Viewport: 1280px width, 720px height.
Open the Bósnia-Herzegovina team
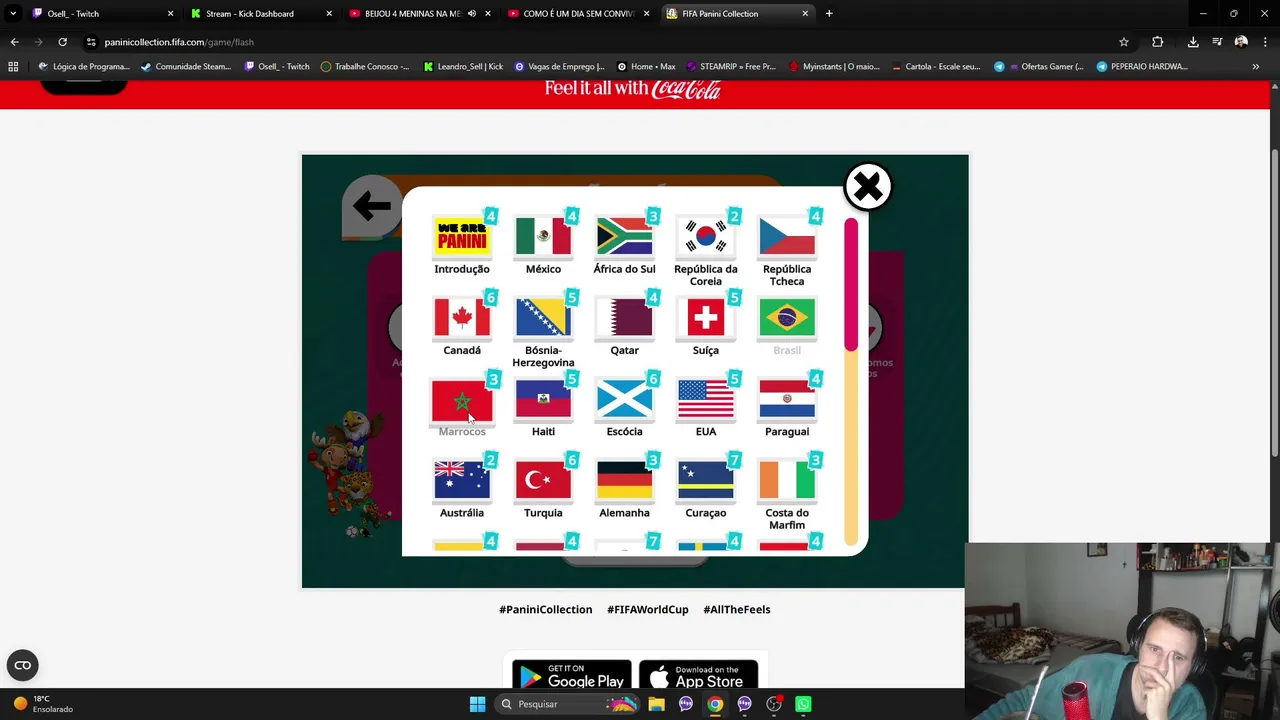[x=543, y=318]
